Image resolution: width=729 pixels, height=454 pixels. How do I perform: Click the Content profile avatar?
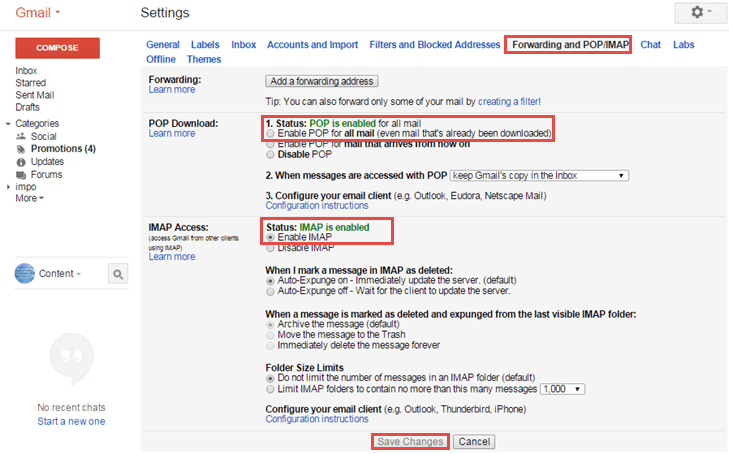coord(25,273)
